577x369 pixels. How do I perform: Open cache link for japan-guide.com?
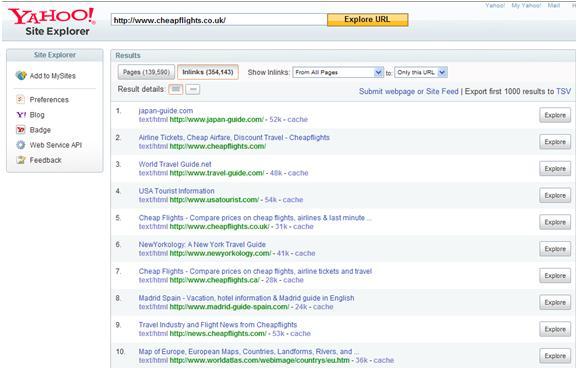[x=297, y=119]
